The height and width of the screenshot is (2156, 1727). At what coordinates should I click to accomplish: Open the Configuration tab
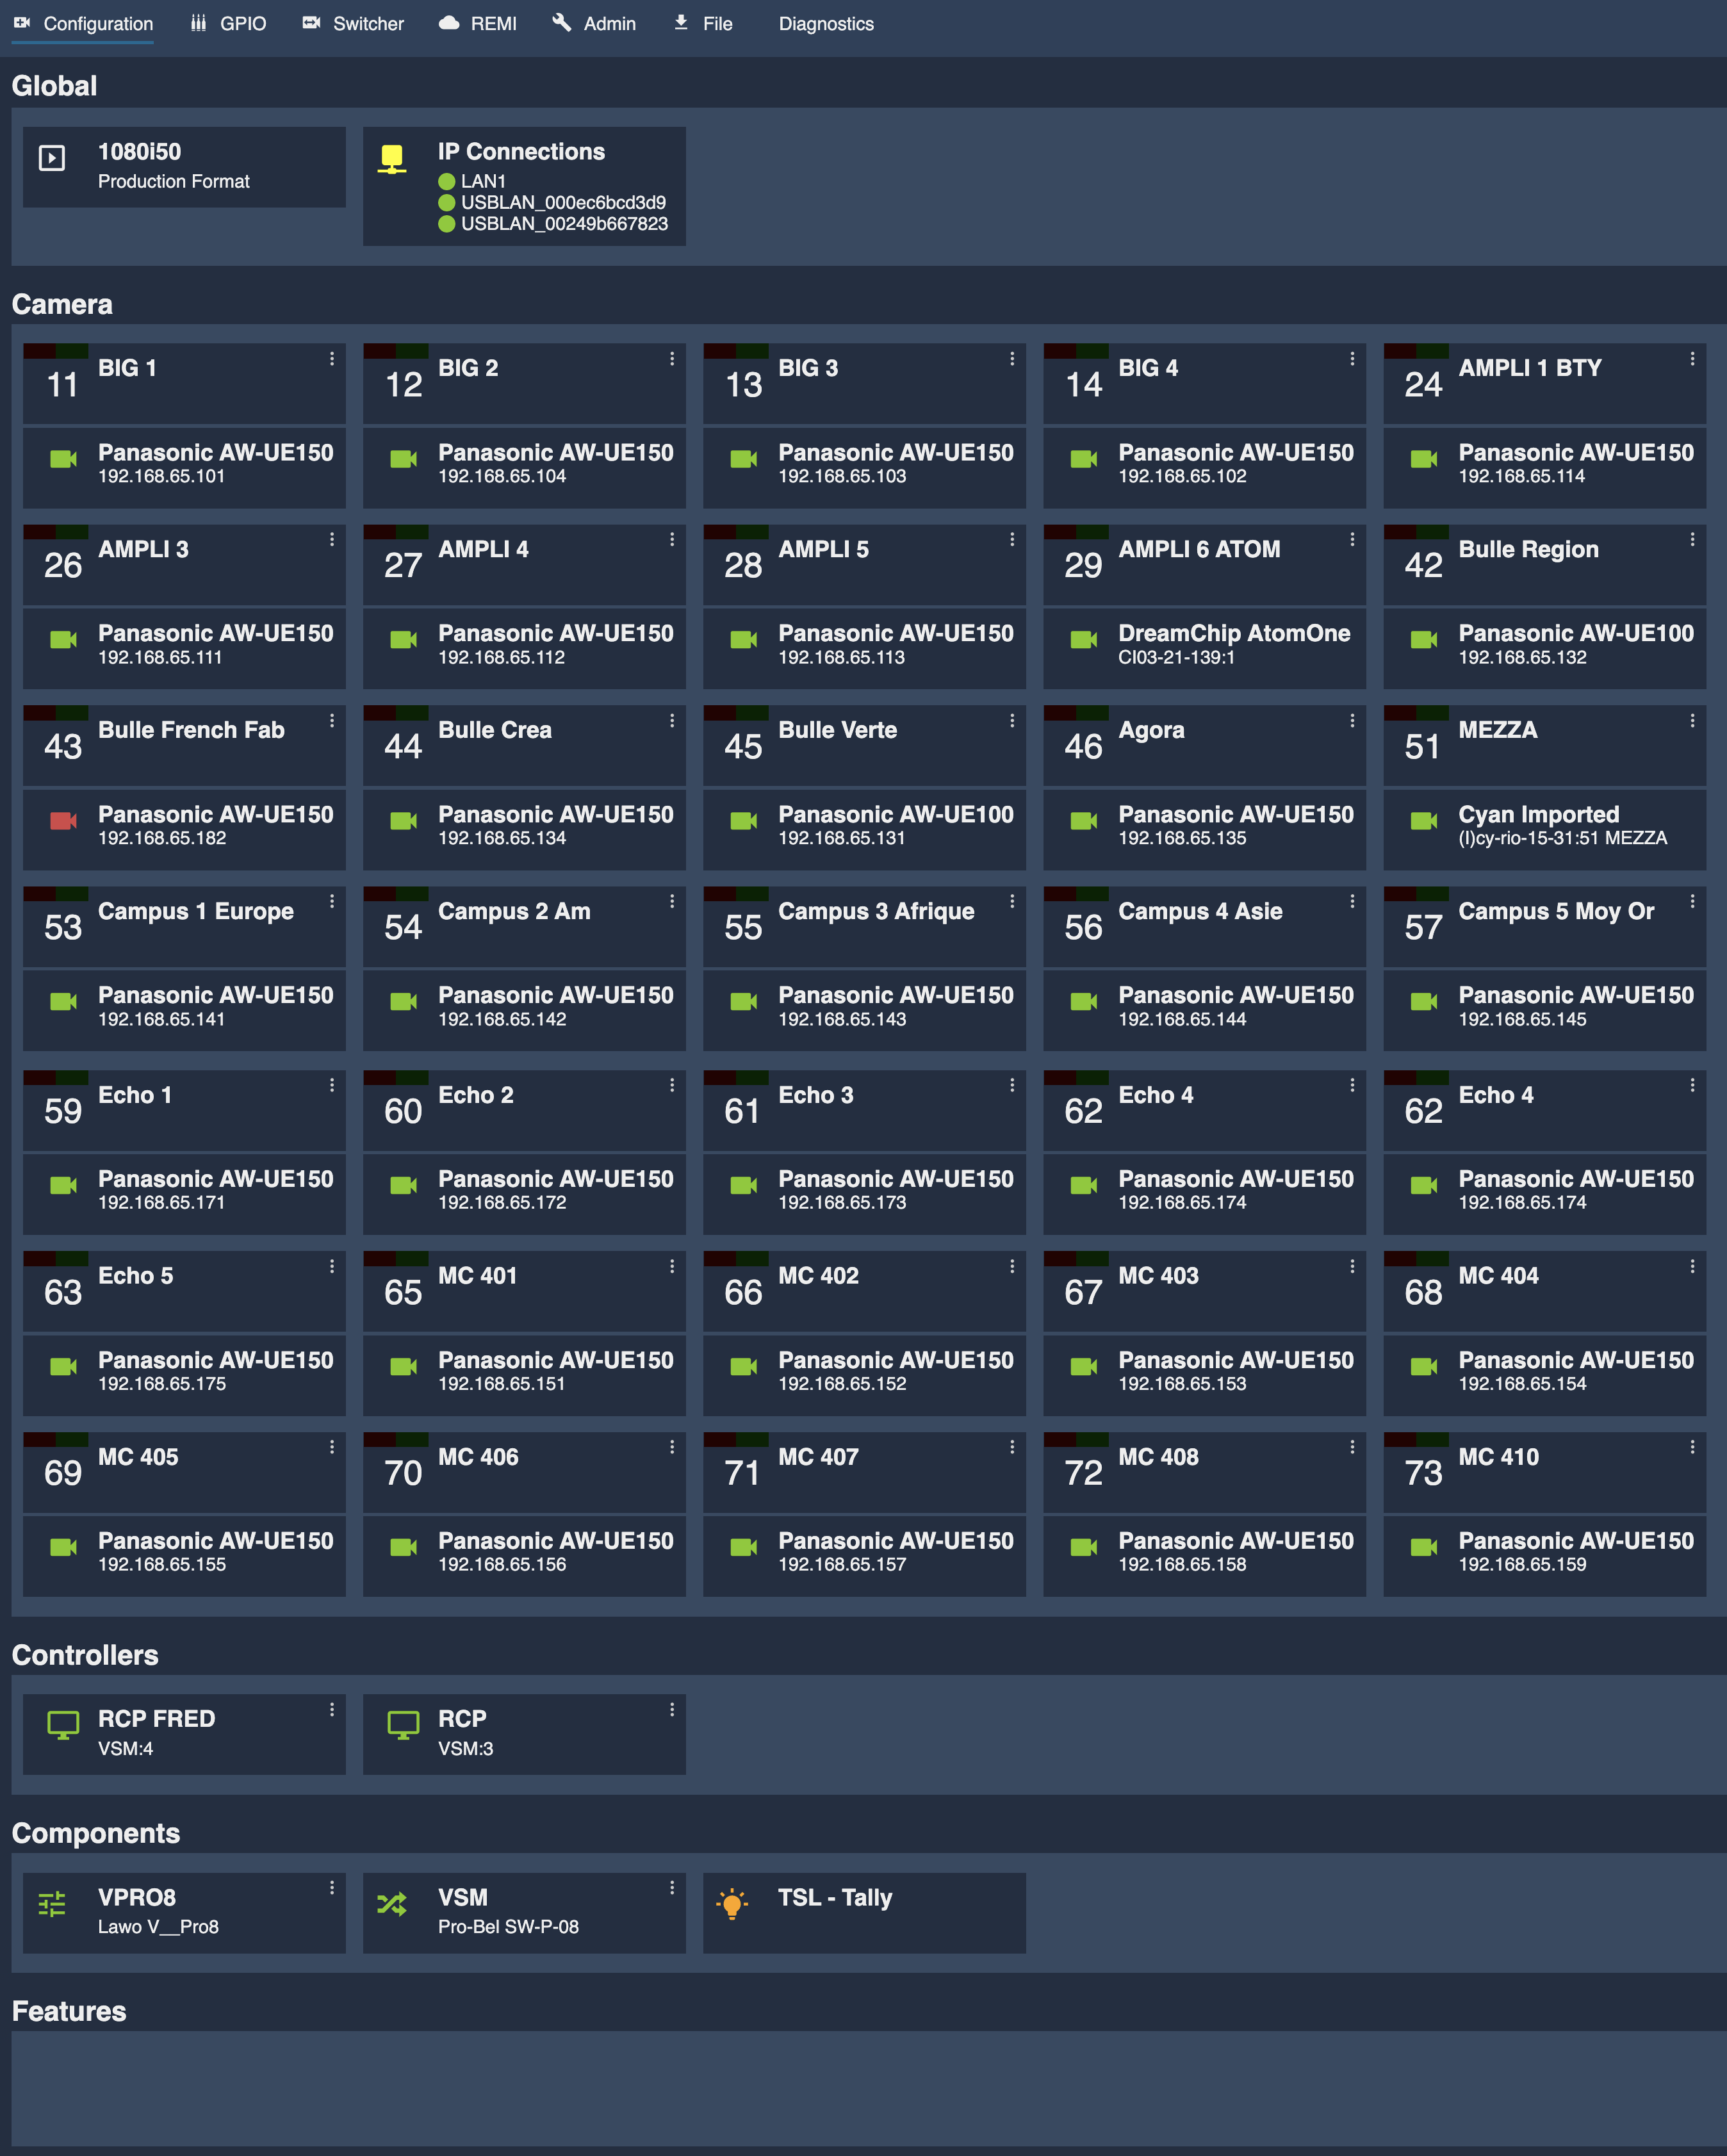[x=83, y=24]
